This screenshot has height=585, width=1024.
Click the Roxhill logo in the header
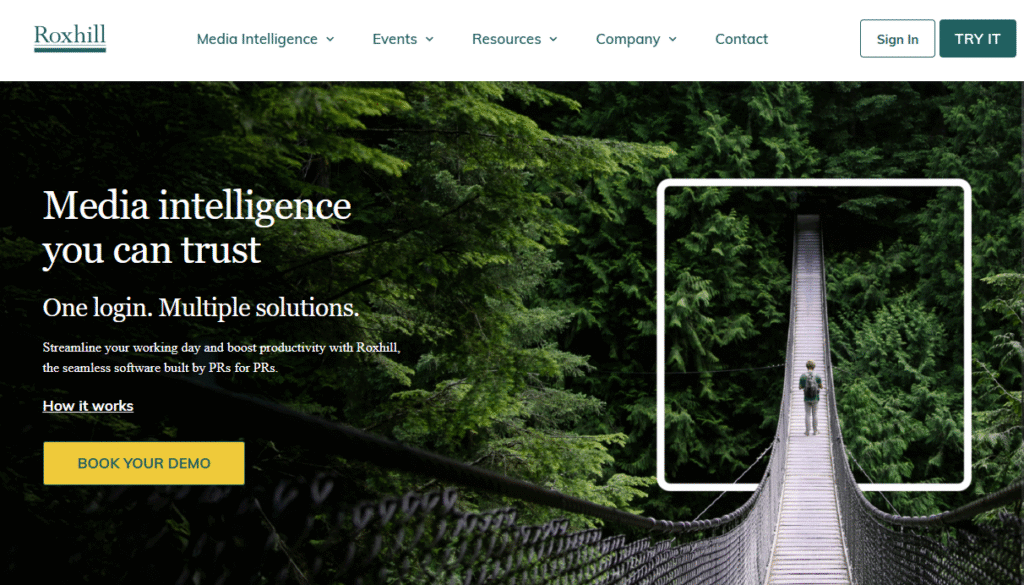point(70,39)
